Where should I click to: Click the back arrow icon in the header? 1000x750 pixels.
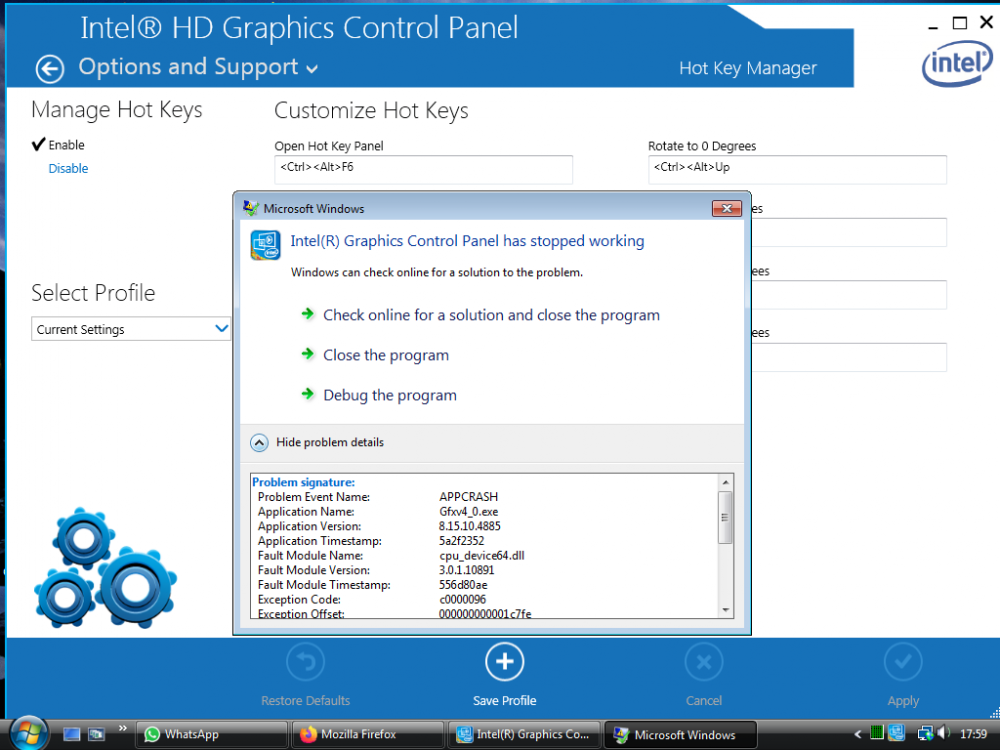49,68
